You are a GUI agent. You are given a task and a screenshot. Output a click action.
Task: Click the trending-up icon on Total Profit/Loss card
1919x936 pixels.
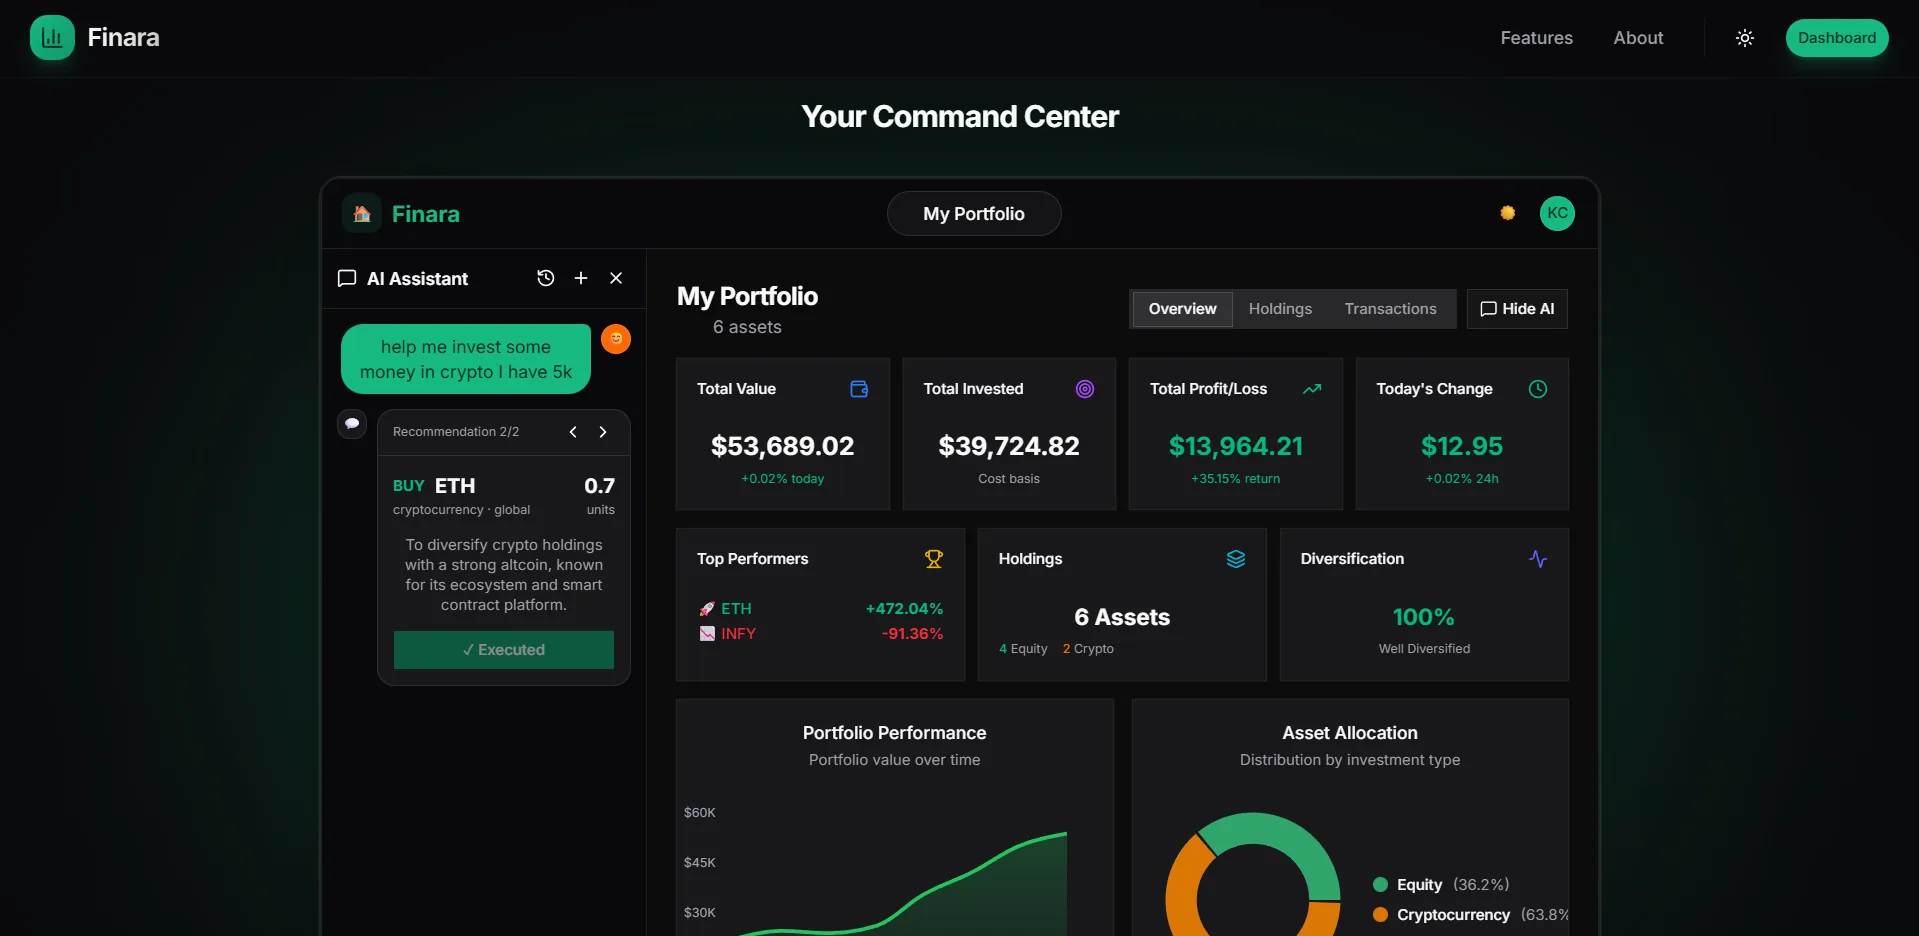(x=1312, y=389)
